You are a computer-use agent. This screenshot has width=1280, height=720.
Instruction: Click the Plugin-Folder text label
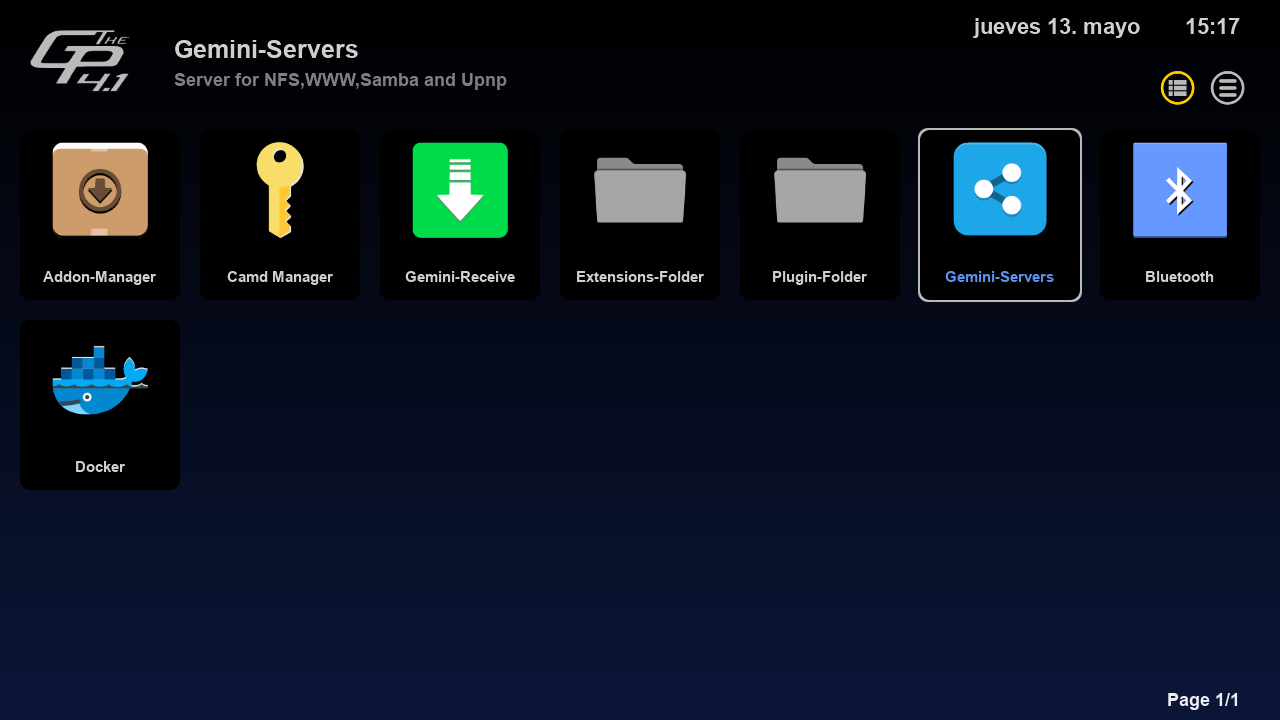click(x=820, y=277)
